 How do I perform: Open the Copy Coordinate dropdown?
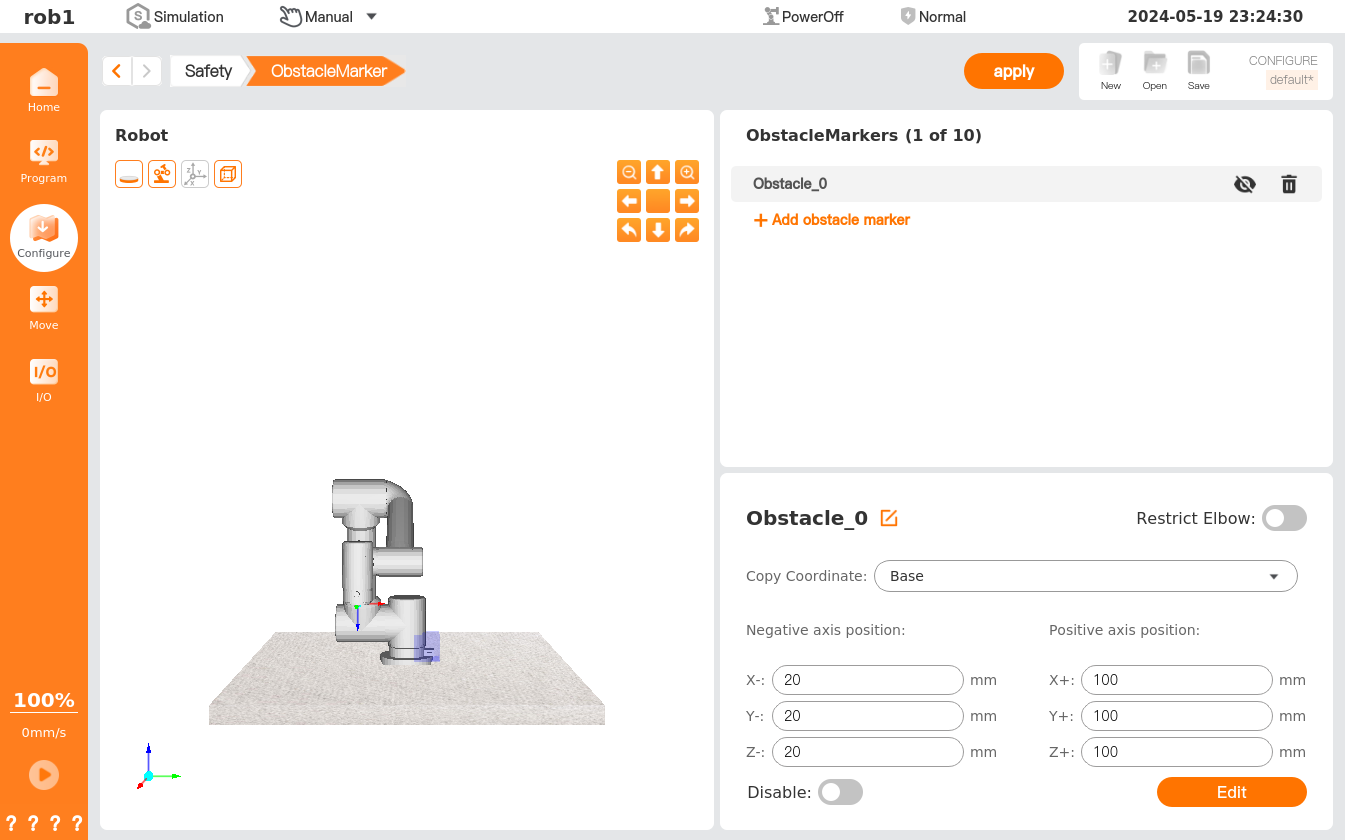click(1085, 576)
